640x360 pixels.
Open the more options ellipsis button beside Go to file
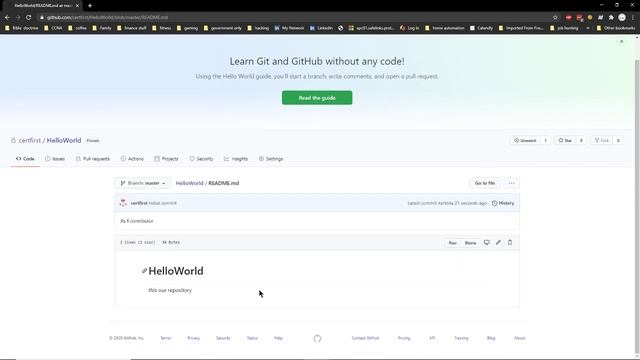point(511,183)
